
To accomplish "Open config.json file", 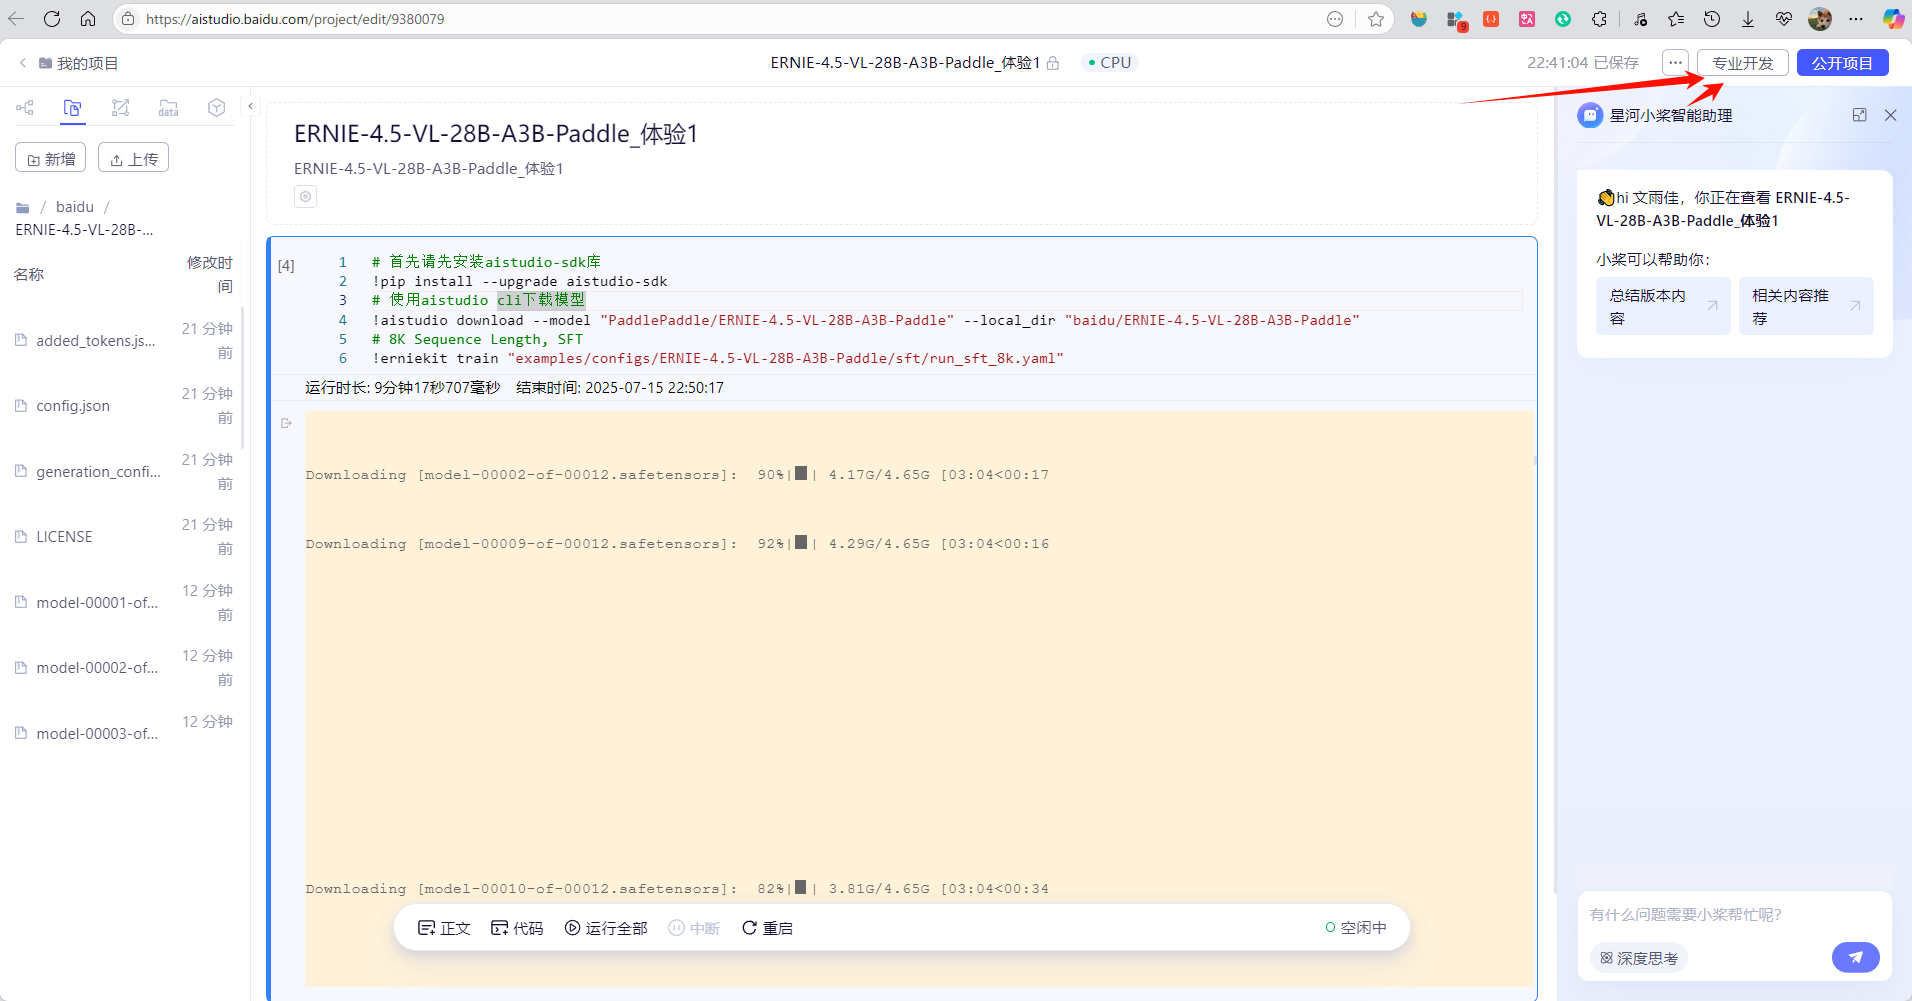I will point(73,406).
